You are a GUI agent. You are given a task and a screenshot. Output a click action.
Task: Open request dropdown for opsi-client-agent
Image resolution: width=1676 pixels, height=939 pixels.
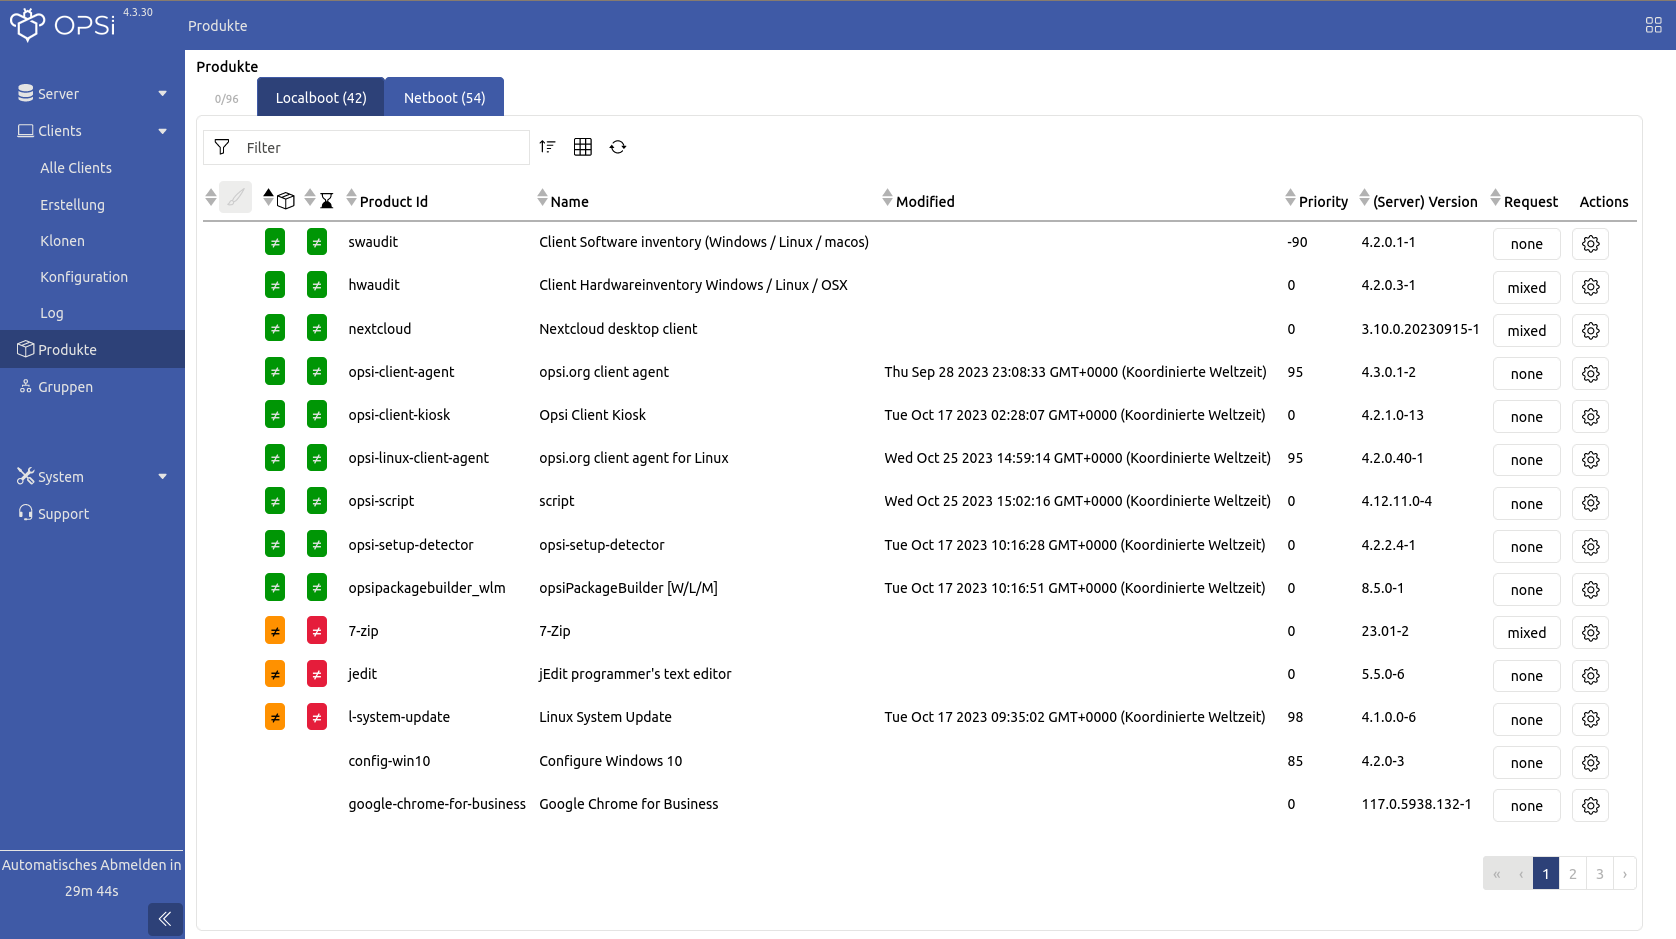(1526, 374)
